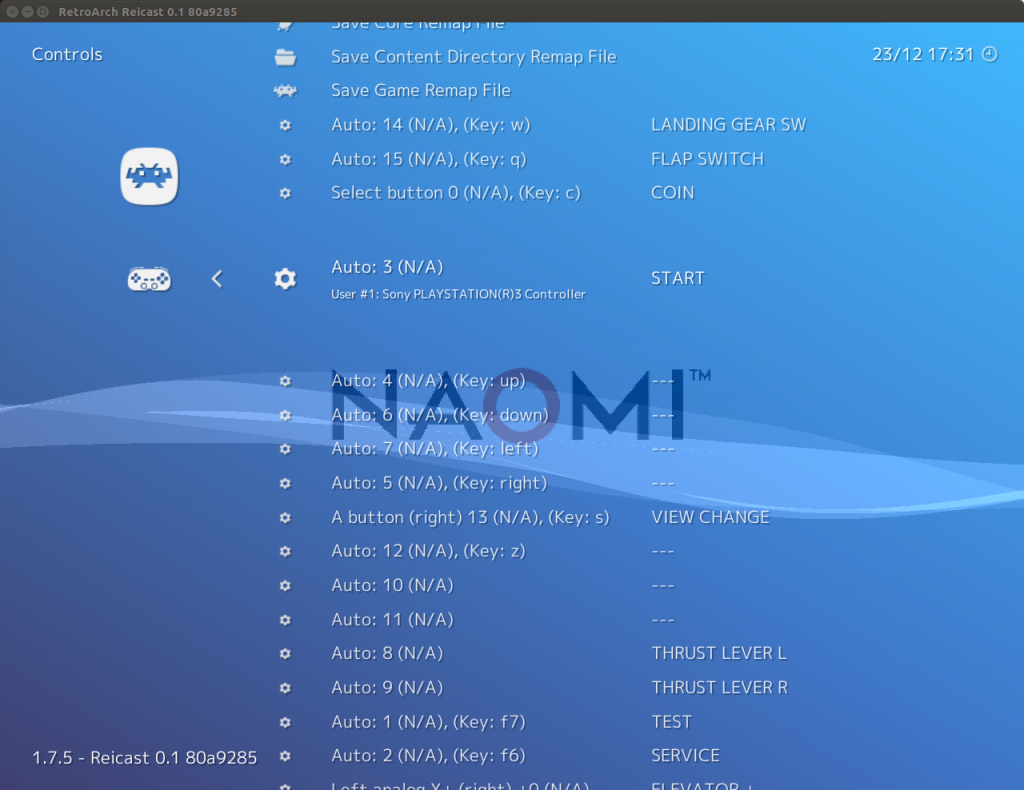Click the RetroArch Reicast window title
This screenshot has height=790, width=1024.
[x=148, y=12]
